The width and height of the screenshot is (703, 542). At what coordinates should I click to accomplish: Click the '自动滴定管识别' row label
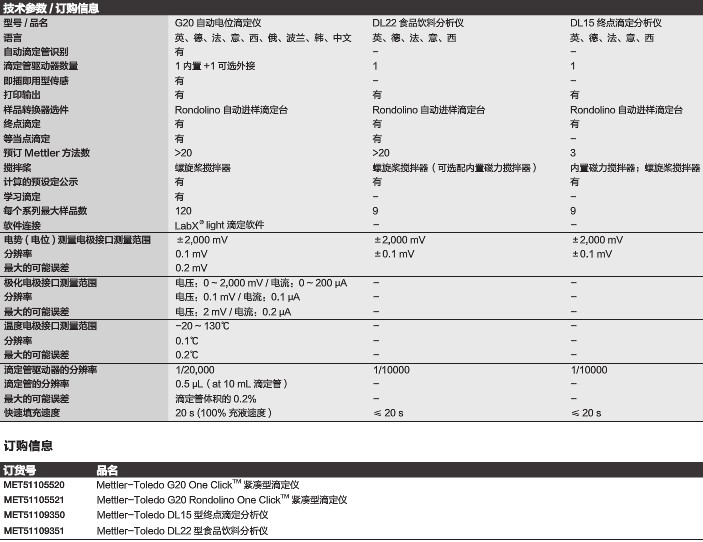pyautogui.click(x=36, y=52)
